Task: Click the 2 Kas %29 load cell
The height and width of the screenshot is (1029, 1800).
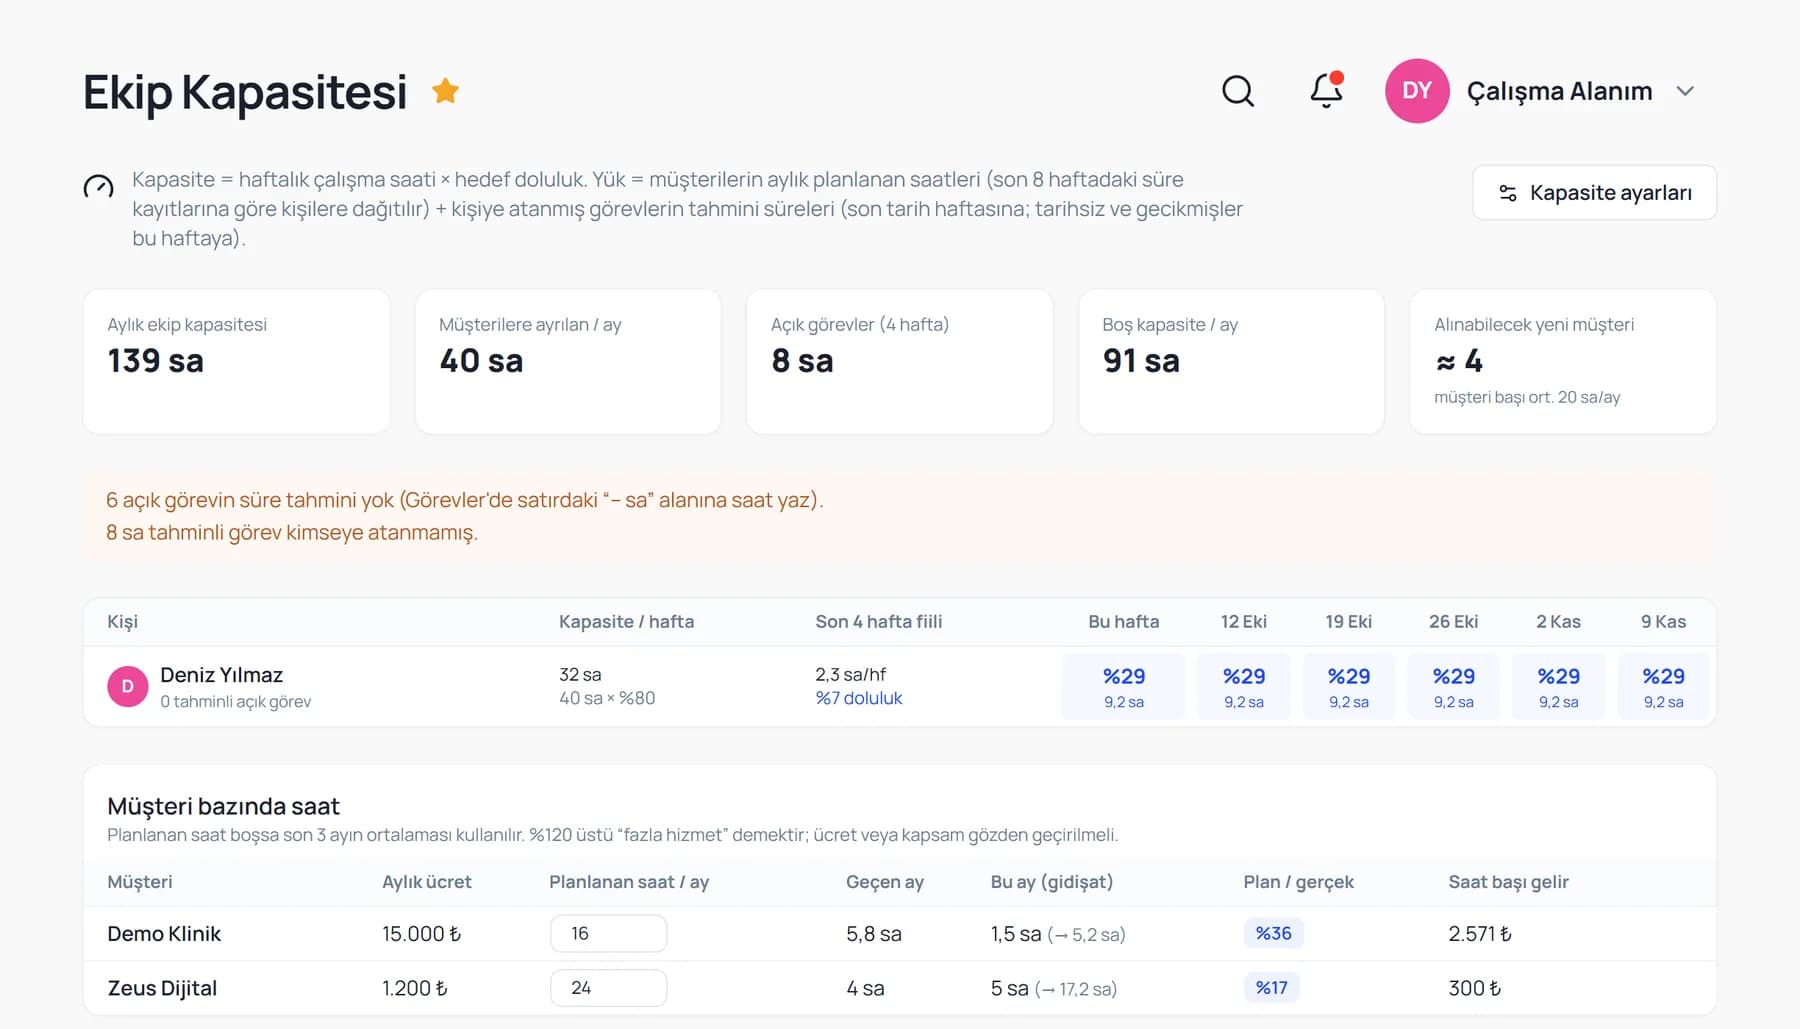Action: 1559,687
